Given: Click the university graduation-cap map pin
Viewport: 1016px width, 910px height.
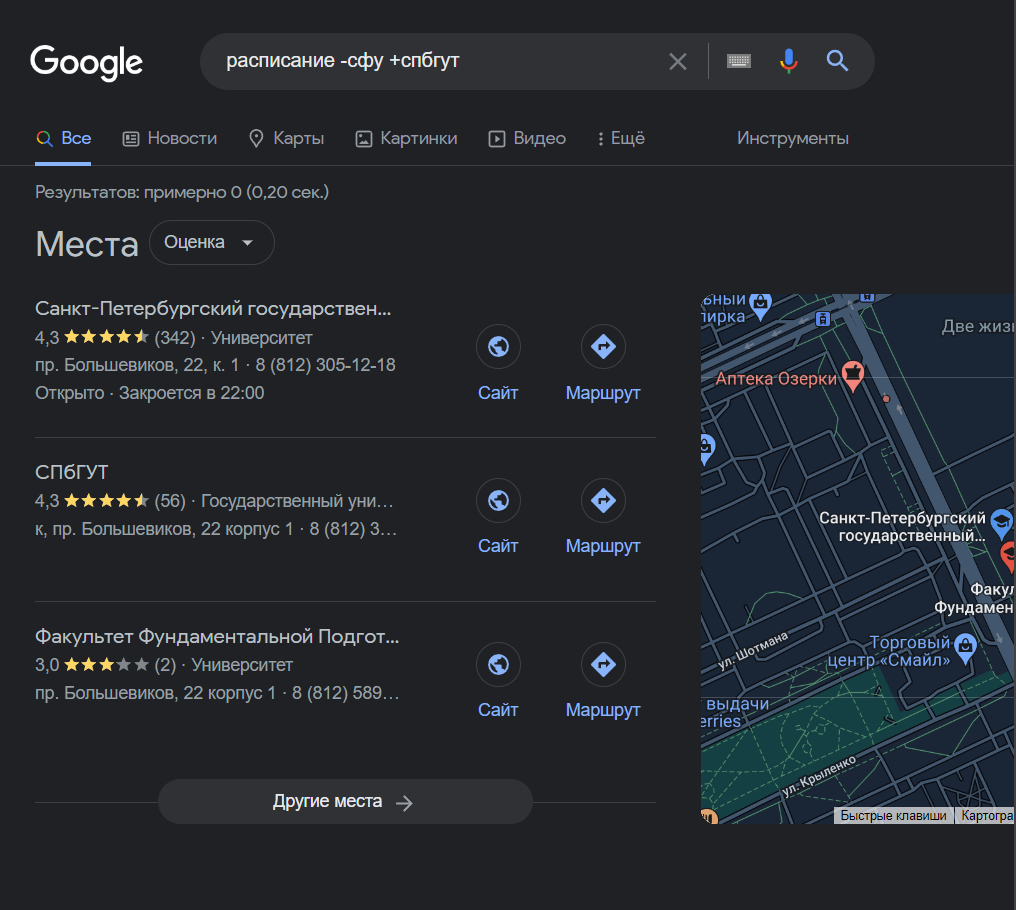Looking at the screenshot, I should [1002, 524].
